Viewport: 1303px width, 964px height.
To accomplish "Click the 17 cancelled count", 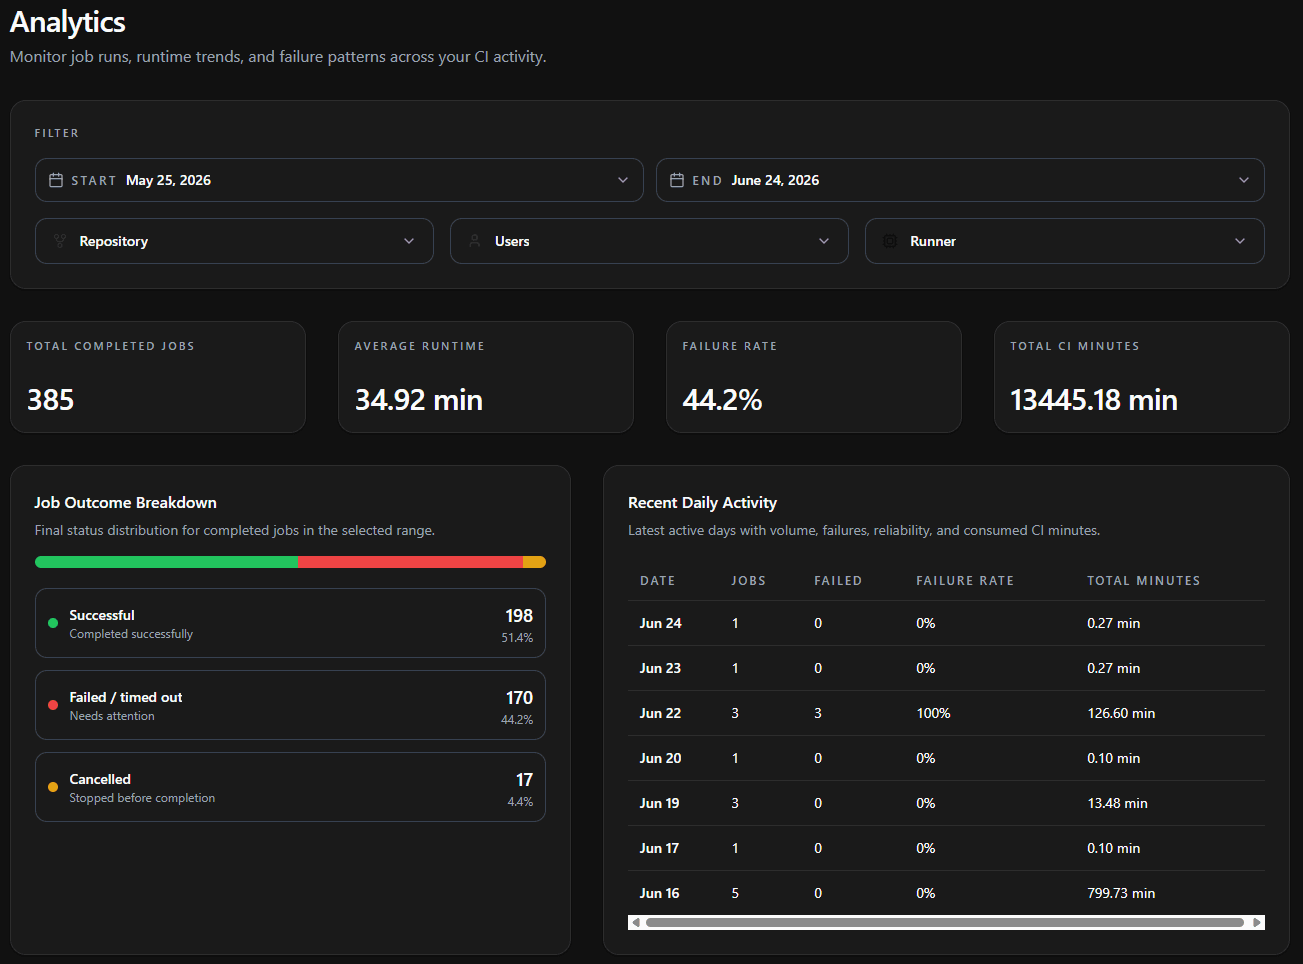I will coord(524,780).
